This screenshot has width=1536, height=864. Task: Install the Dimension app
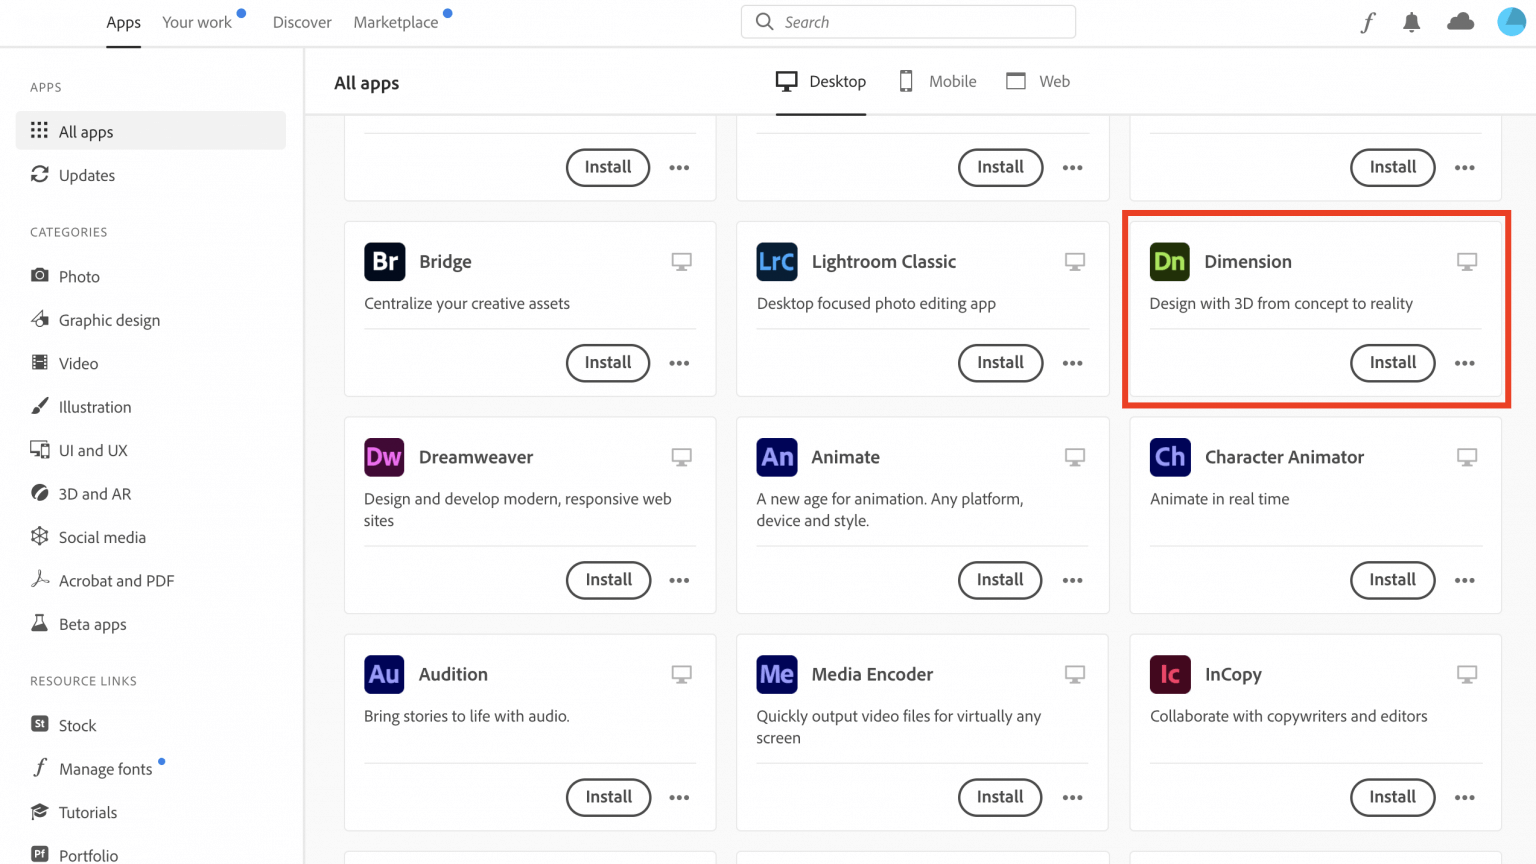(1392, 363)
